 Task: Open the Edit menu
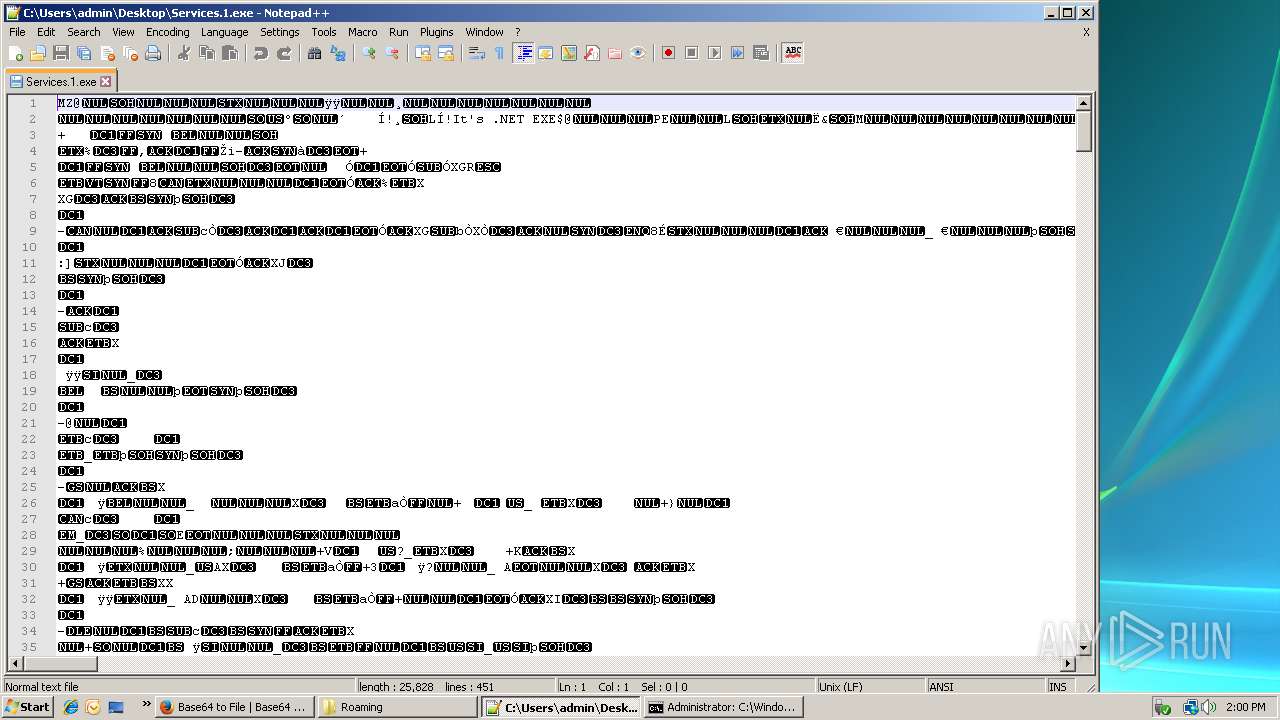[46, 32]
